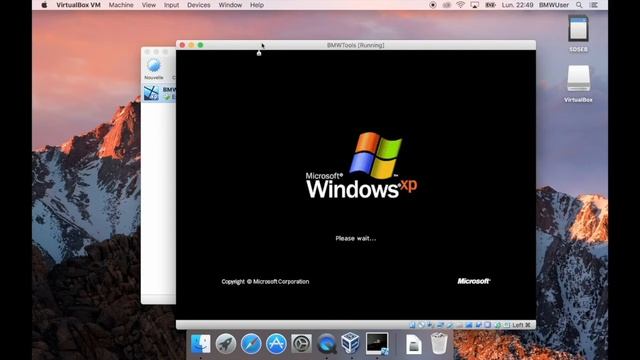Open the Wi-Fi status menu
Screen dimensions: 640x360
click(460, 5)
